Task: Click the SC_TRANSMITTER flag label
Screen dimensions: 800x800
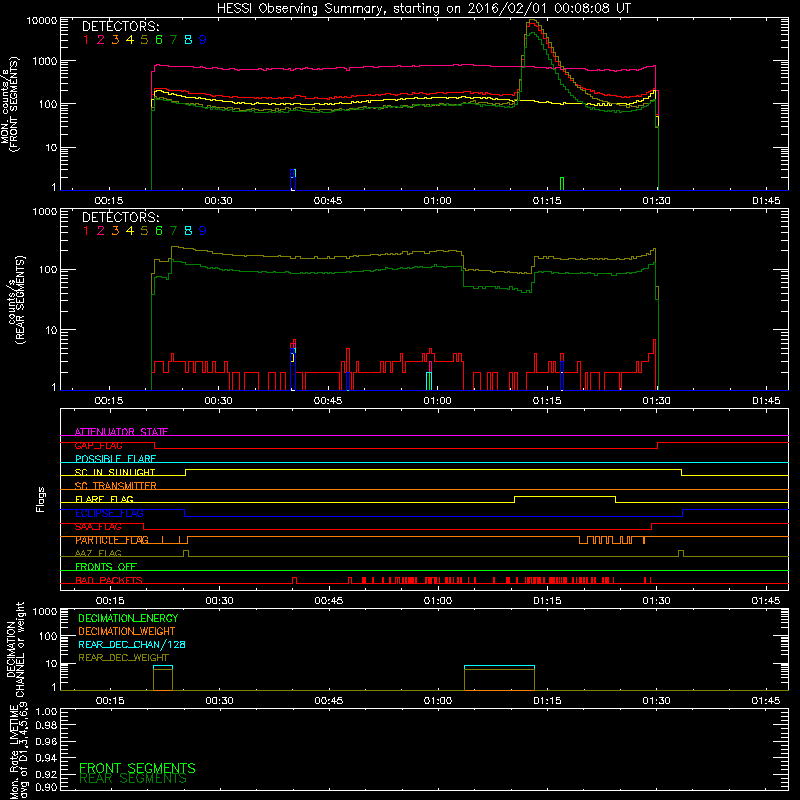Action: tap(116, 486)
